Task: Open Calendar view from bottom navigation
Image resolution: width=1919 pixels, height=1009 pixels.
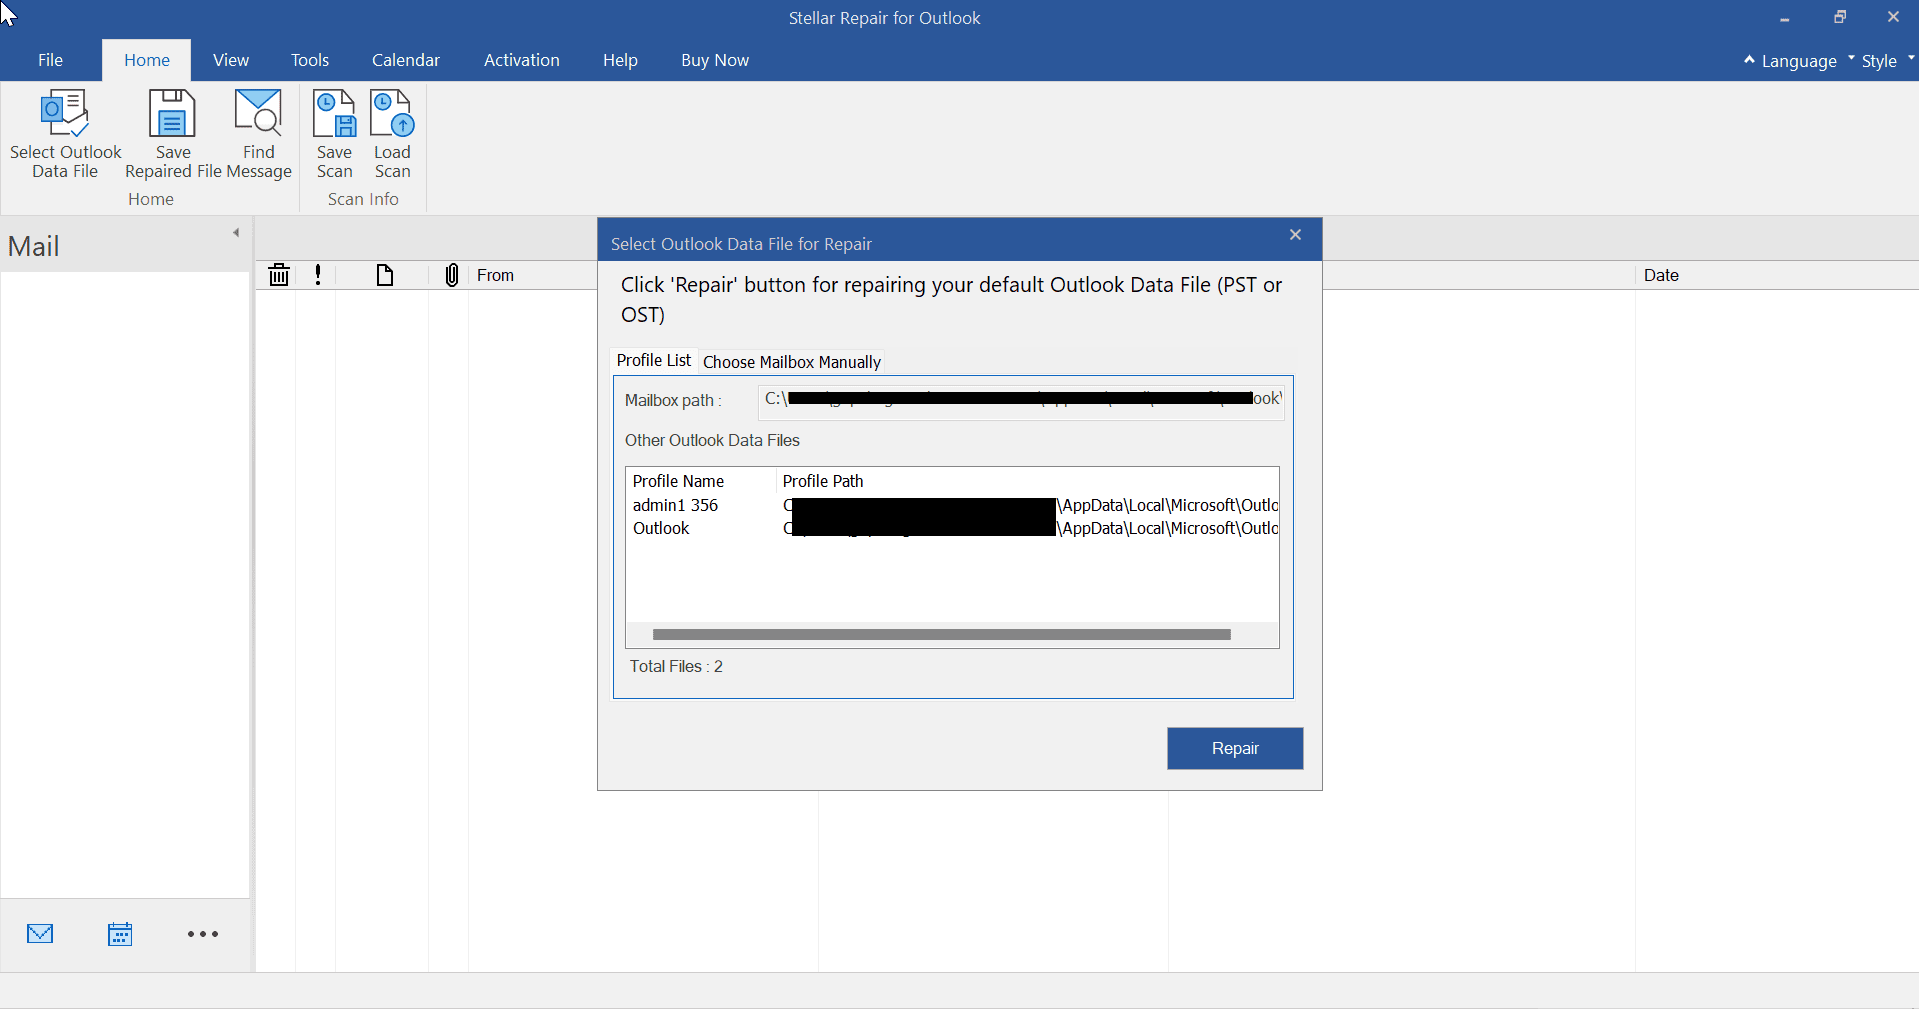Action: [x=120, y=933]
